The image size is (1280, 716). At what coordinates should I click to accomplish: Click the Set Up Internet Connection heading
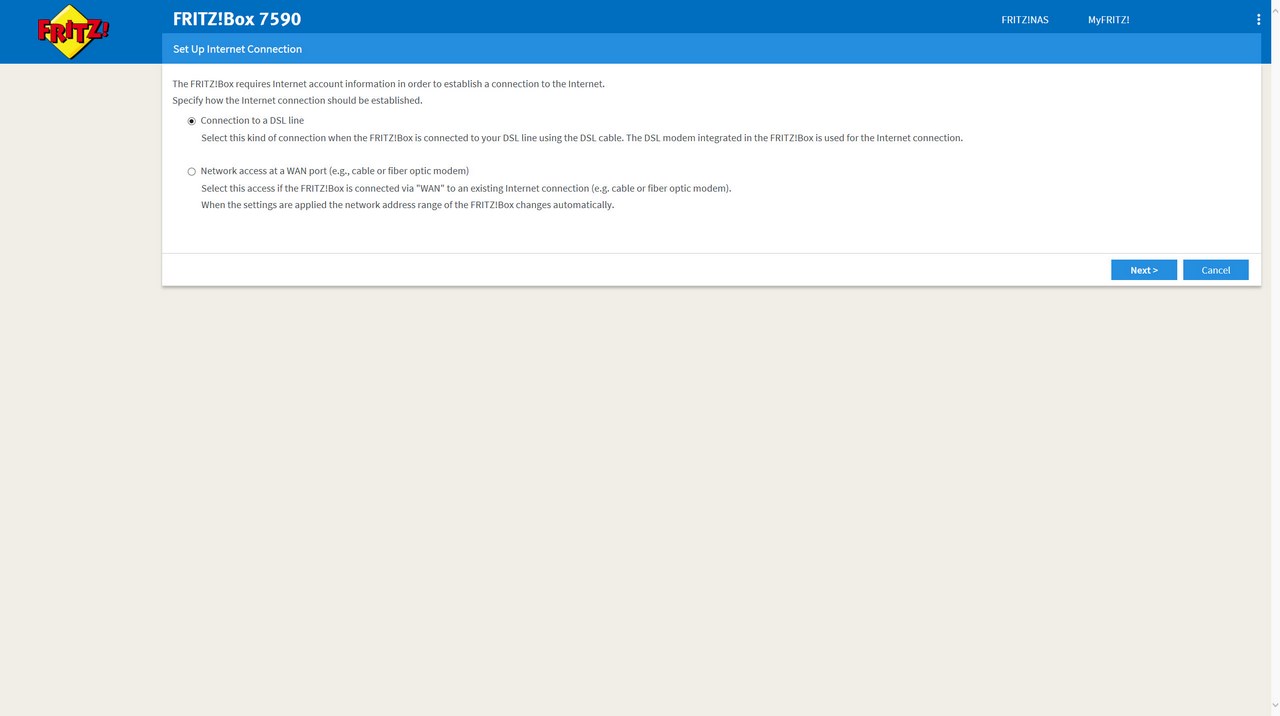pyautogui.click(x=237, y=49)
